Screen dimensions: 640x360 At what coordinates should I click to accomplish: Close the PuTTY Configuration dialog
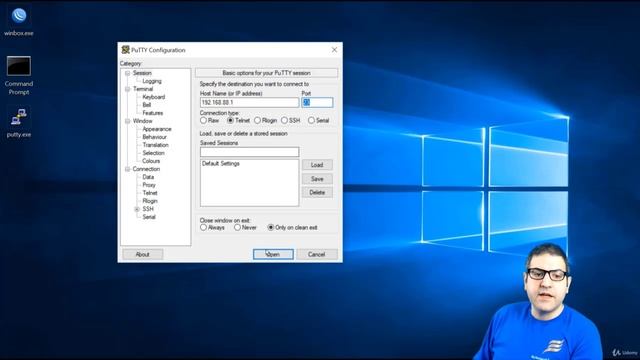coord(334,50)
